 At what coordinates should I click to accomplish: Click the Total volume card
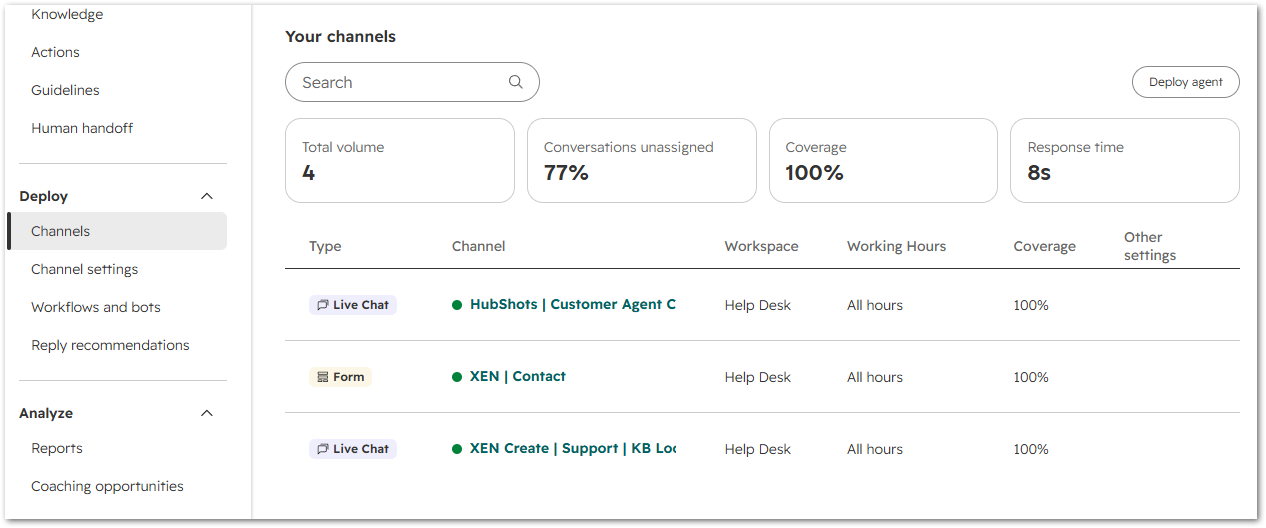pos(400,160)
